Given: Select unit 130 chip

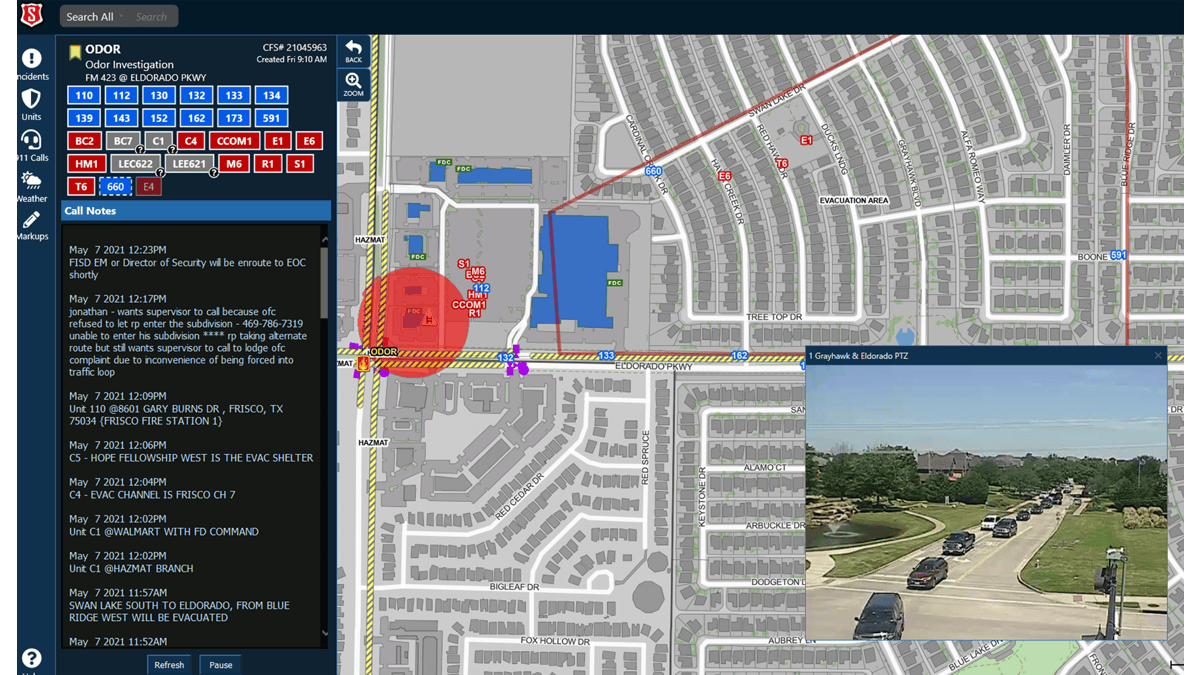Looking at the screenshot, I should 159,96.
